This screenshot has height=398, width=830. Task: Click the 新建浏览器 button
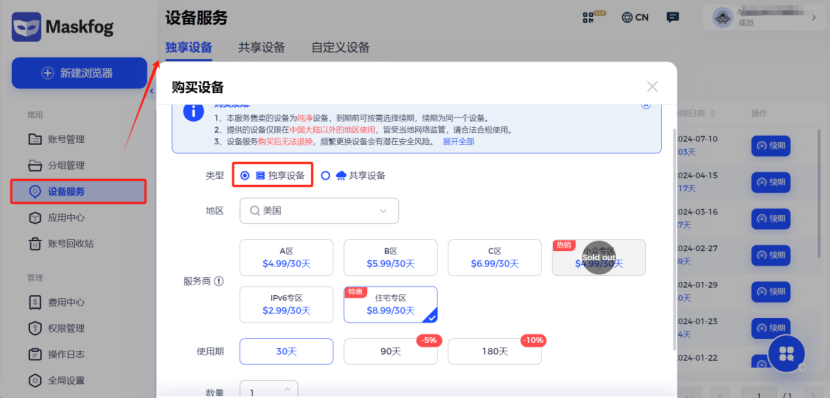pyautogui.click(x=79, y=73)
